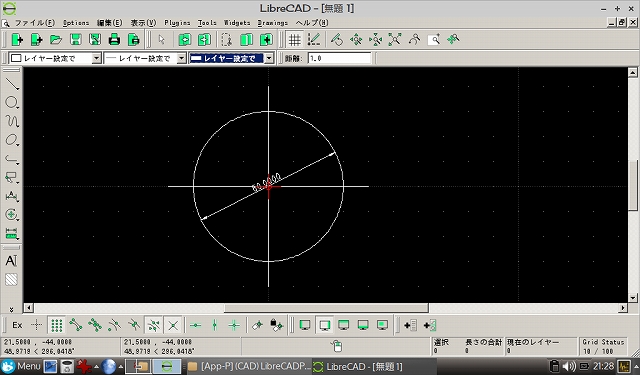Click the 距離 input field showing 1.0
Screen dimensions: 640x375
point(340,58)
